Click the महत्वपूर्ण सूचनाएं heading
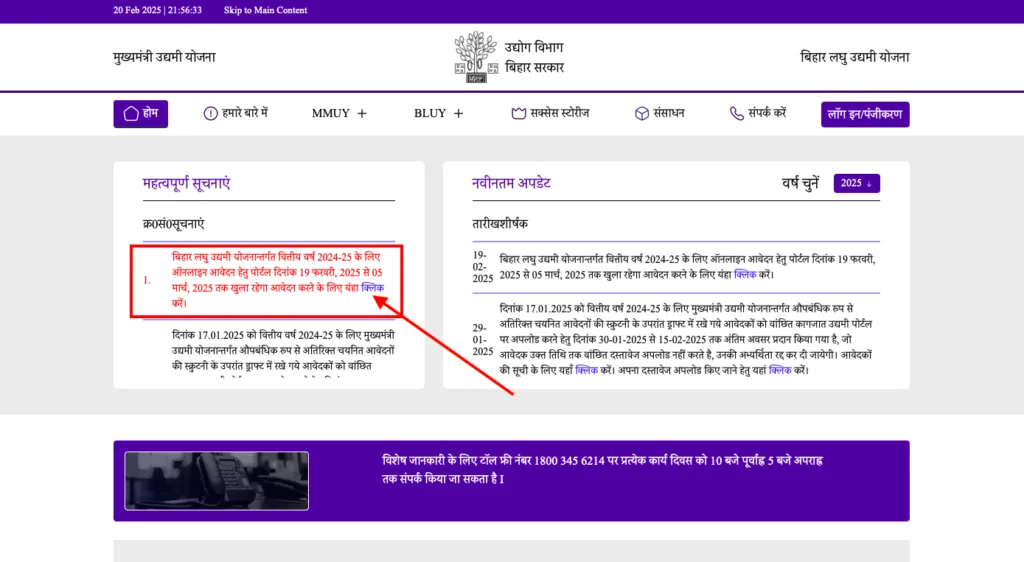Image resolution: width=1024 pixels, height=562 pixels. coord(187,183)
